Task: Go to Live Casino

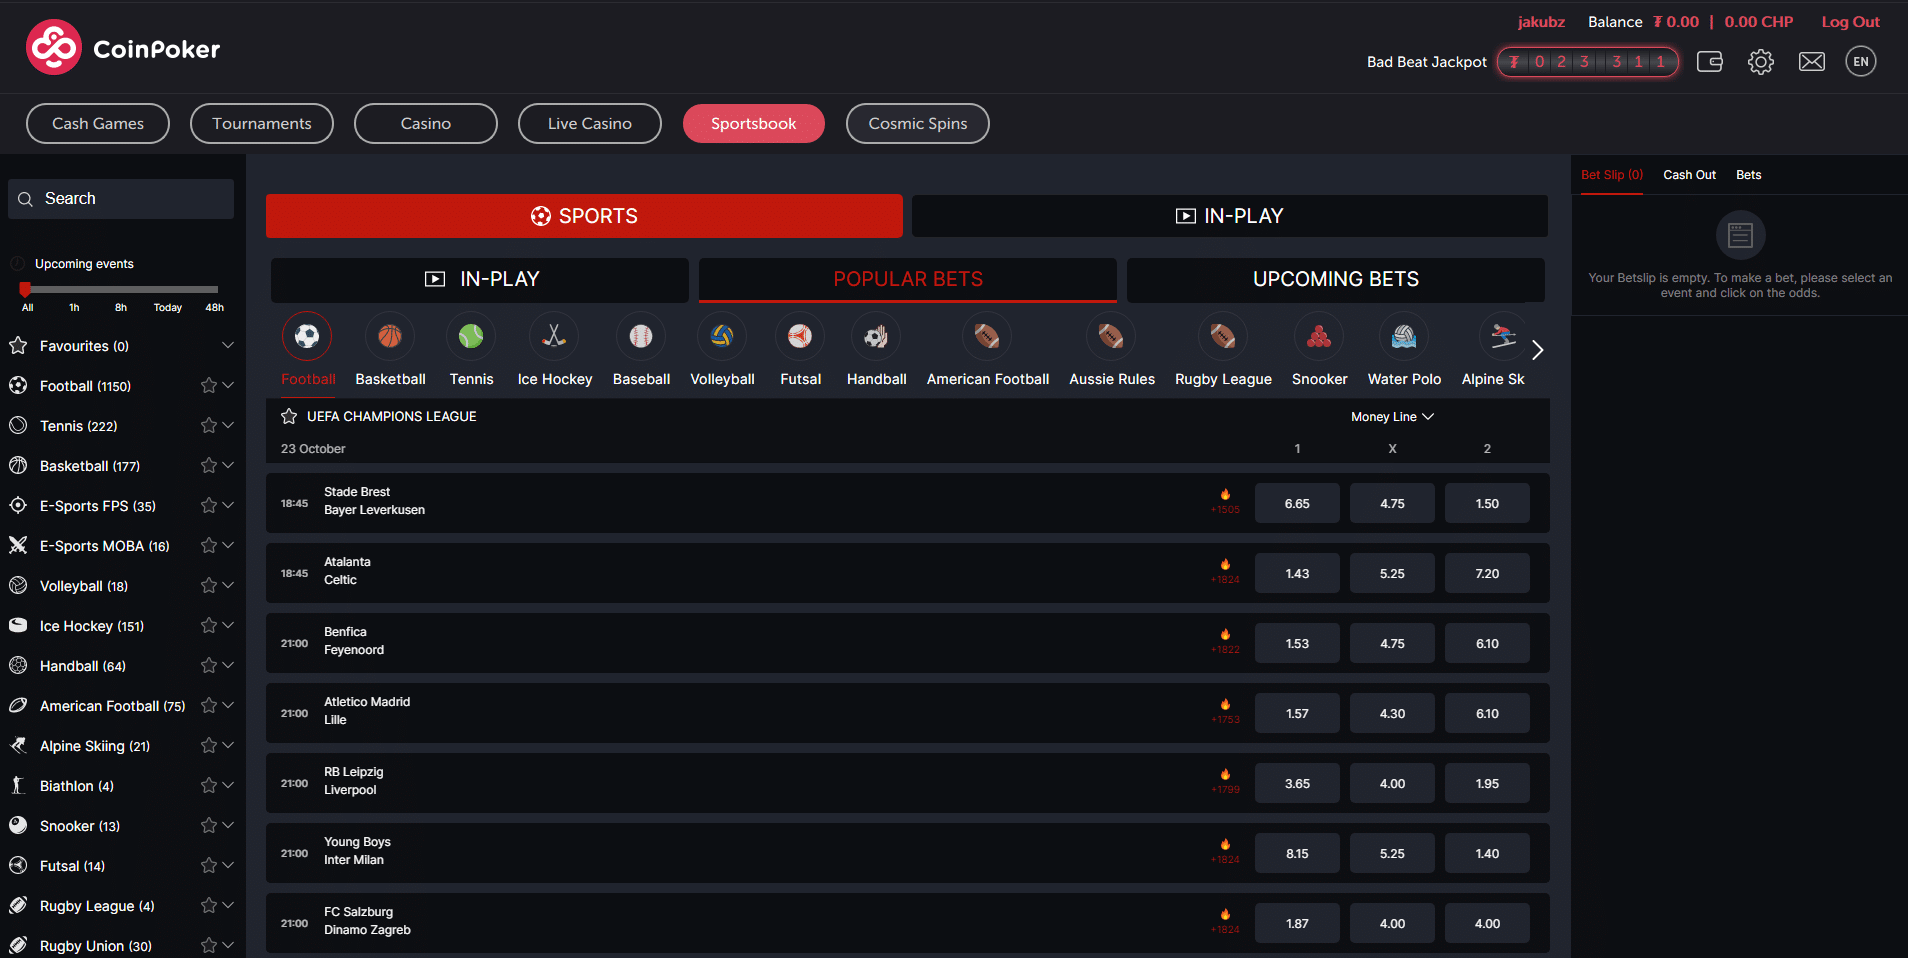Action: (x=590, y=123)
